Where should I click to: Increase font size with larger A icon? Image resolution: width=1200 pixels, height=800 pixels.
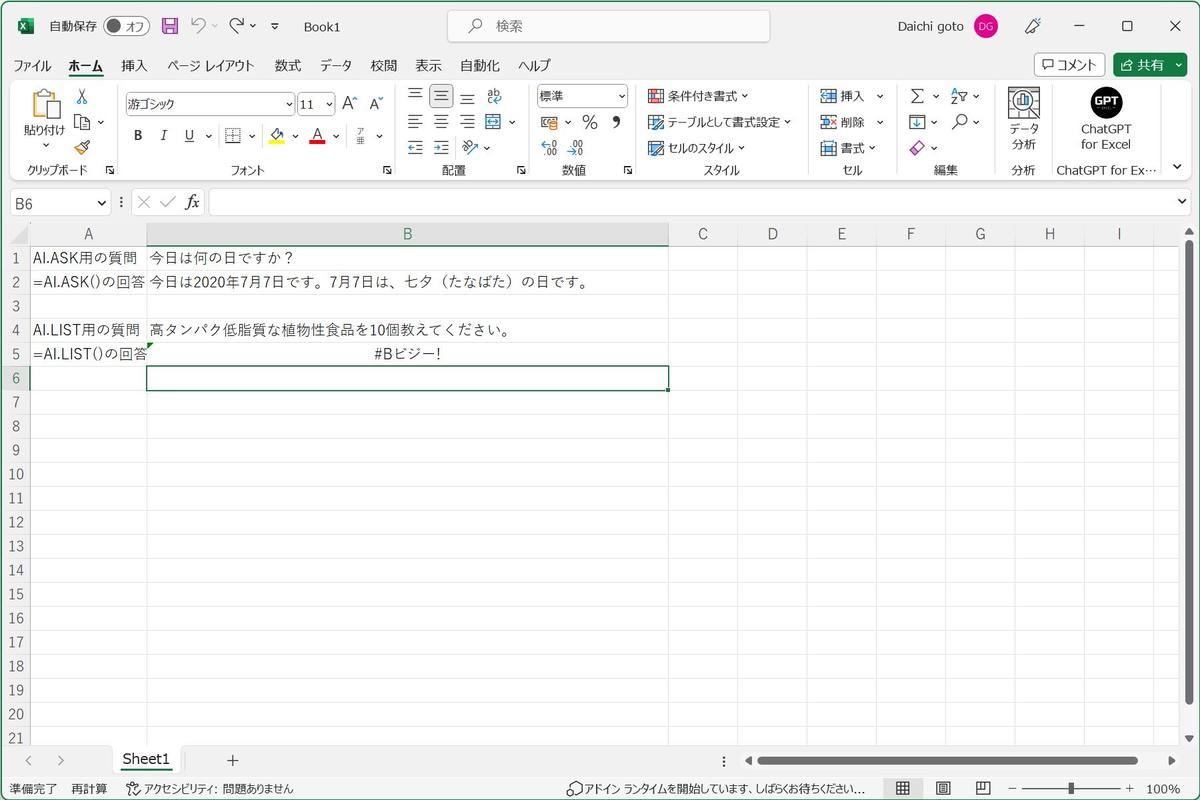(349, 103)
